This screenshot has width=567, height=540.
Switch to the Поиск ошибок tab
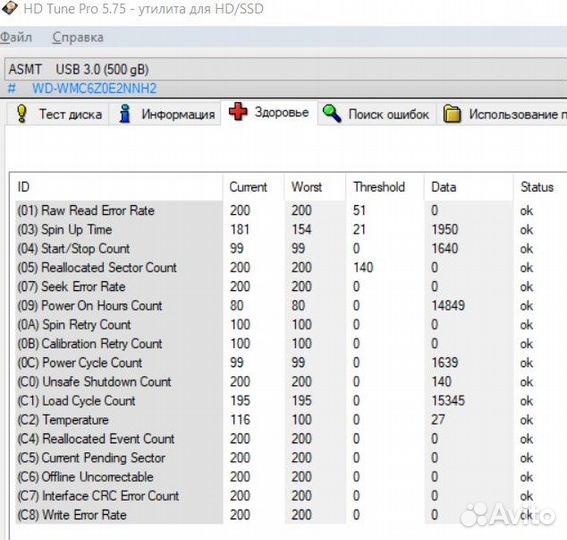pyautogui.click(x=377, y=114)
